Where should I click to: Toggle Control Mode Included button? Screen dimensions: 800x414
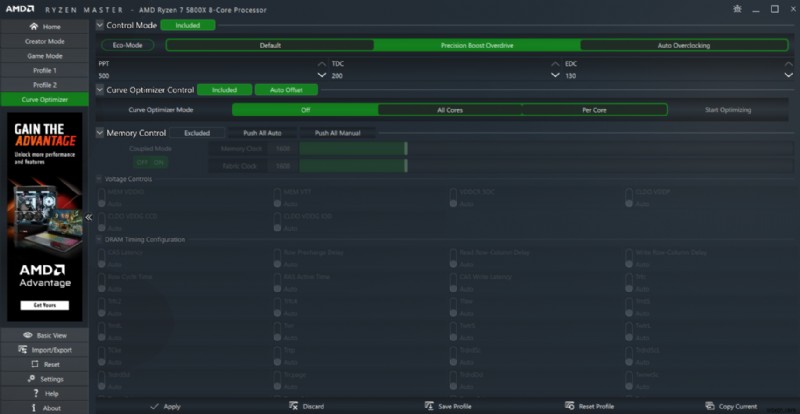[x=188, y=25]
